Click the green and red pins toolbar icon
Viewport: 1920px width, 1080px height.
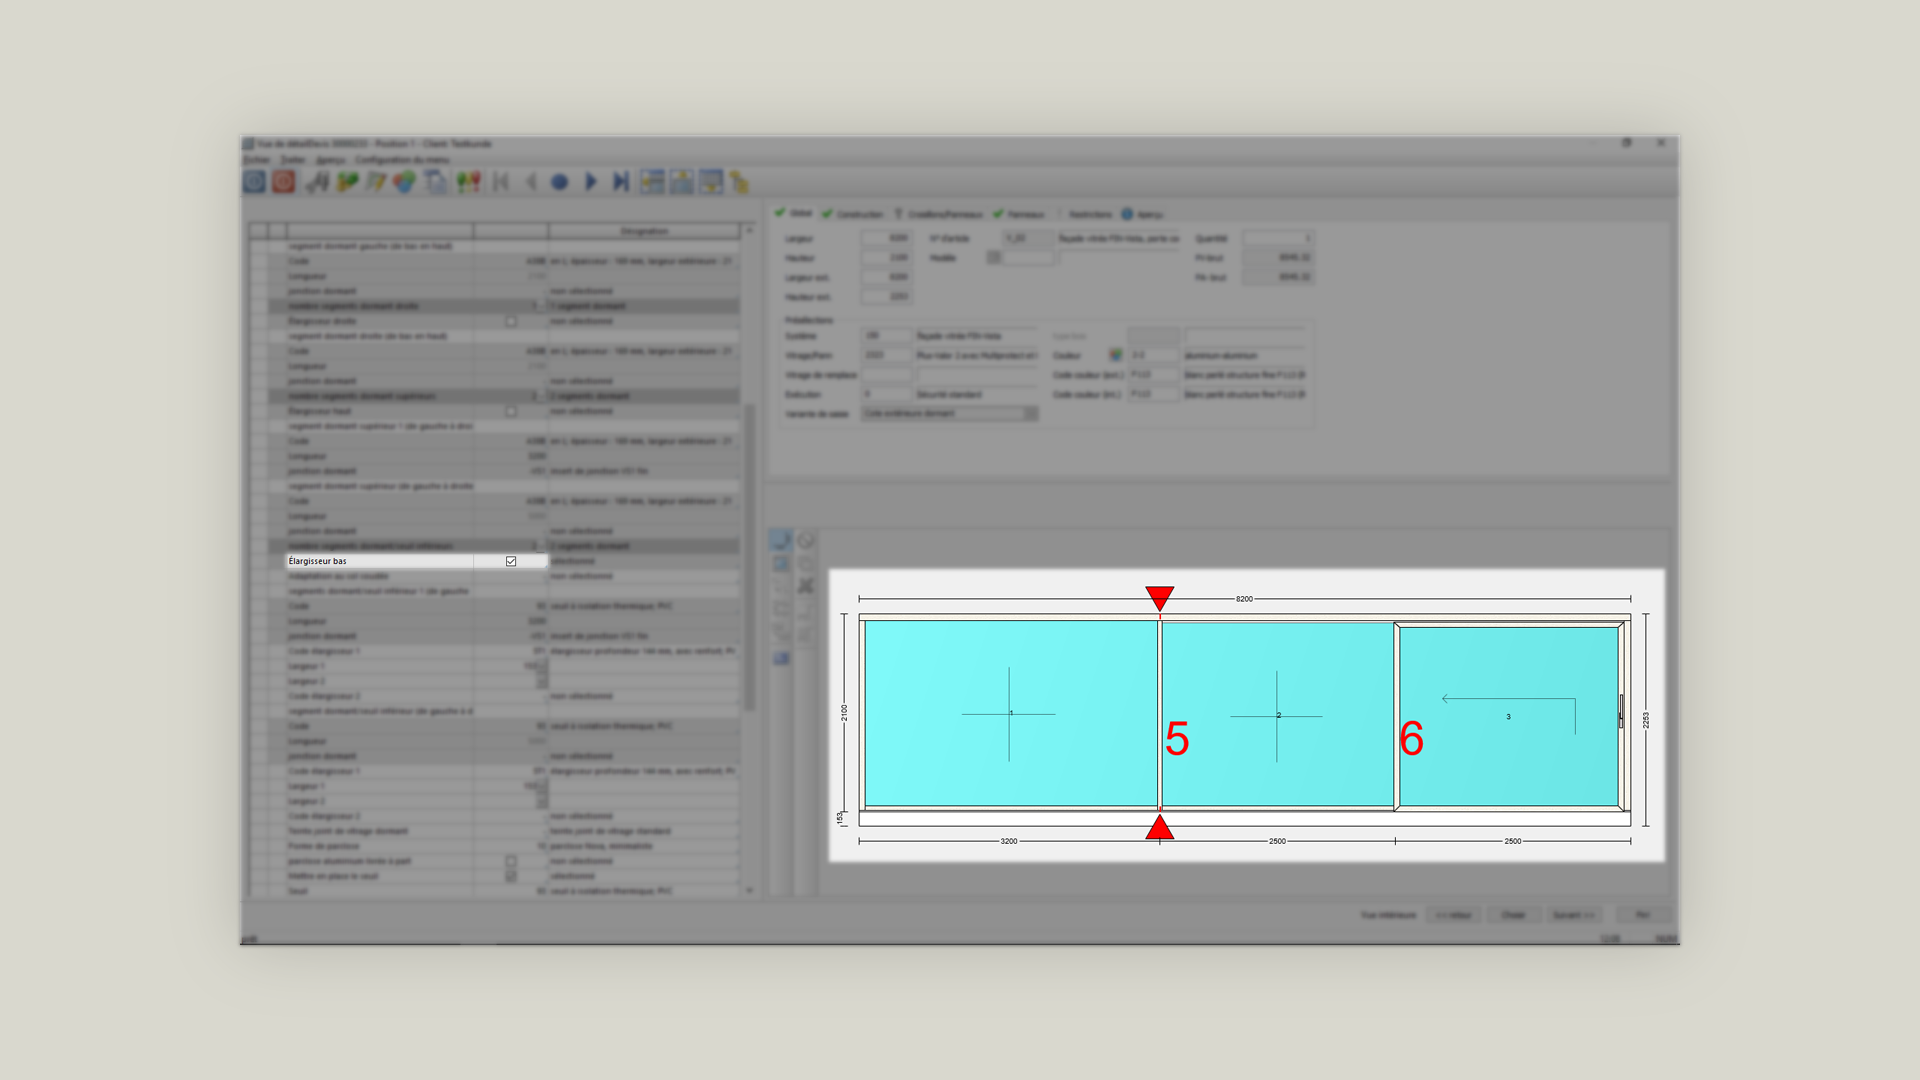coord(468,182)
